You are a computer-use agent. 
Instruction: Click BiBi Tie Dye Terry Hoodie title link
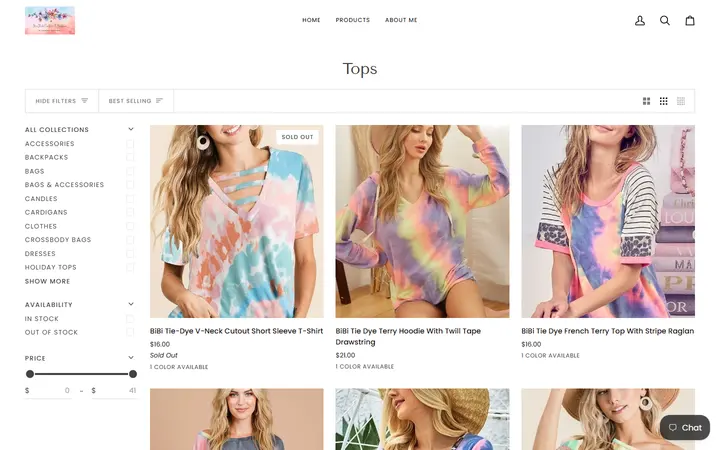tap(408, 337)
